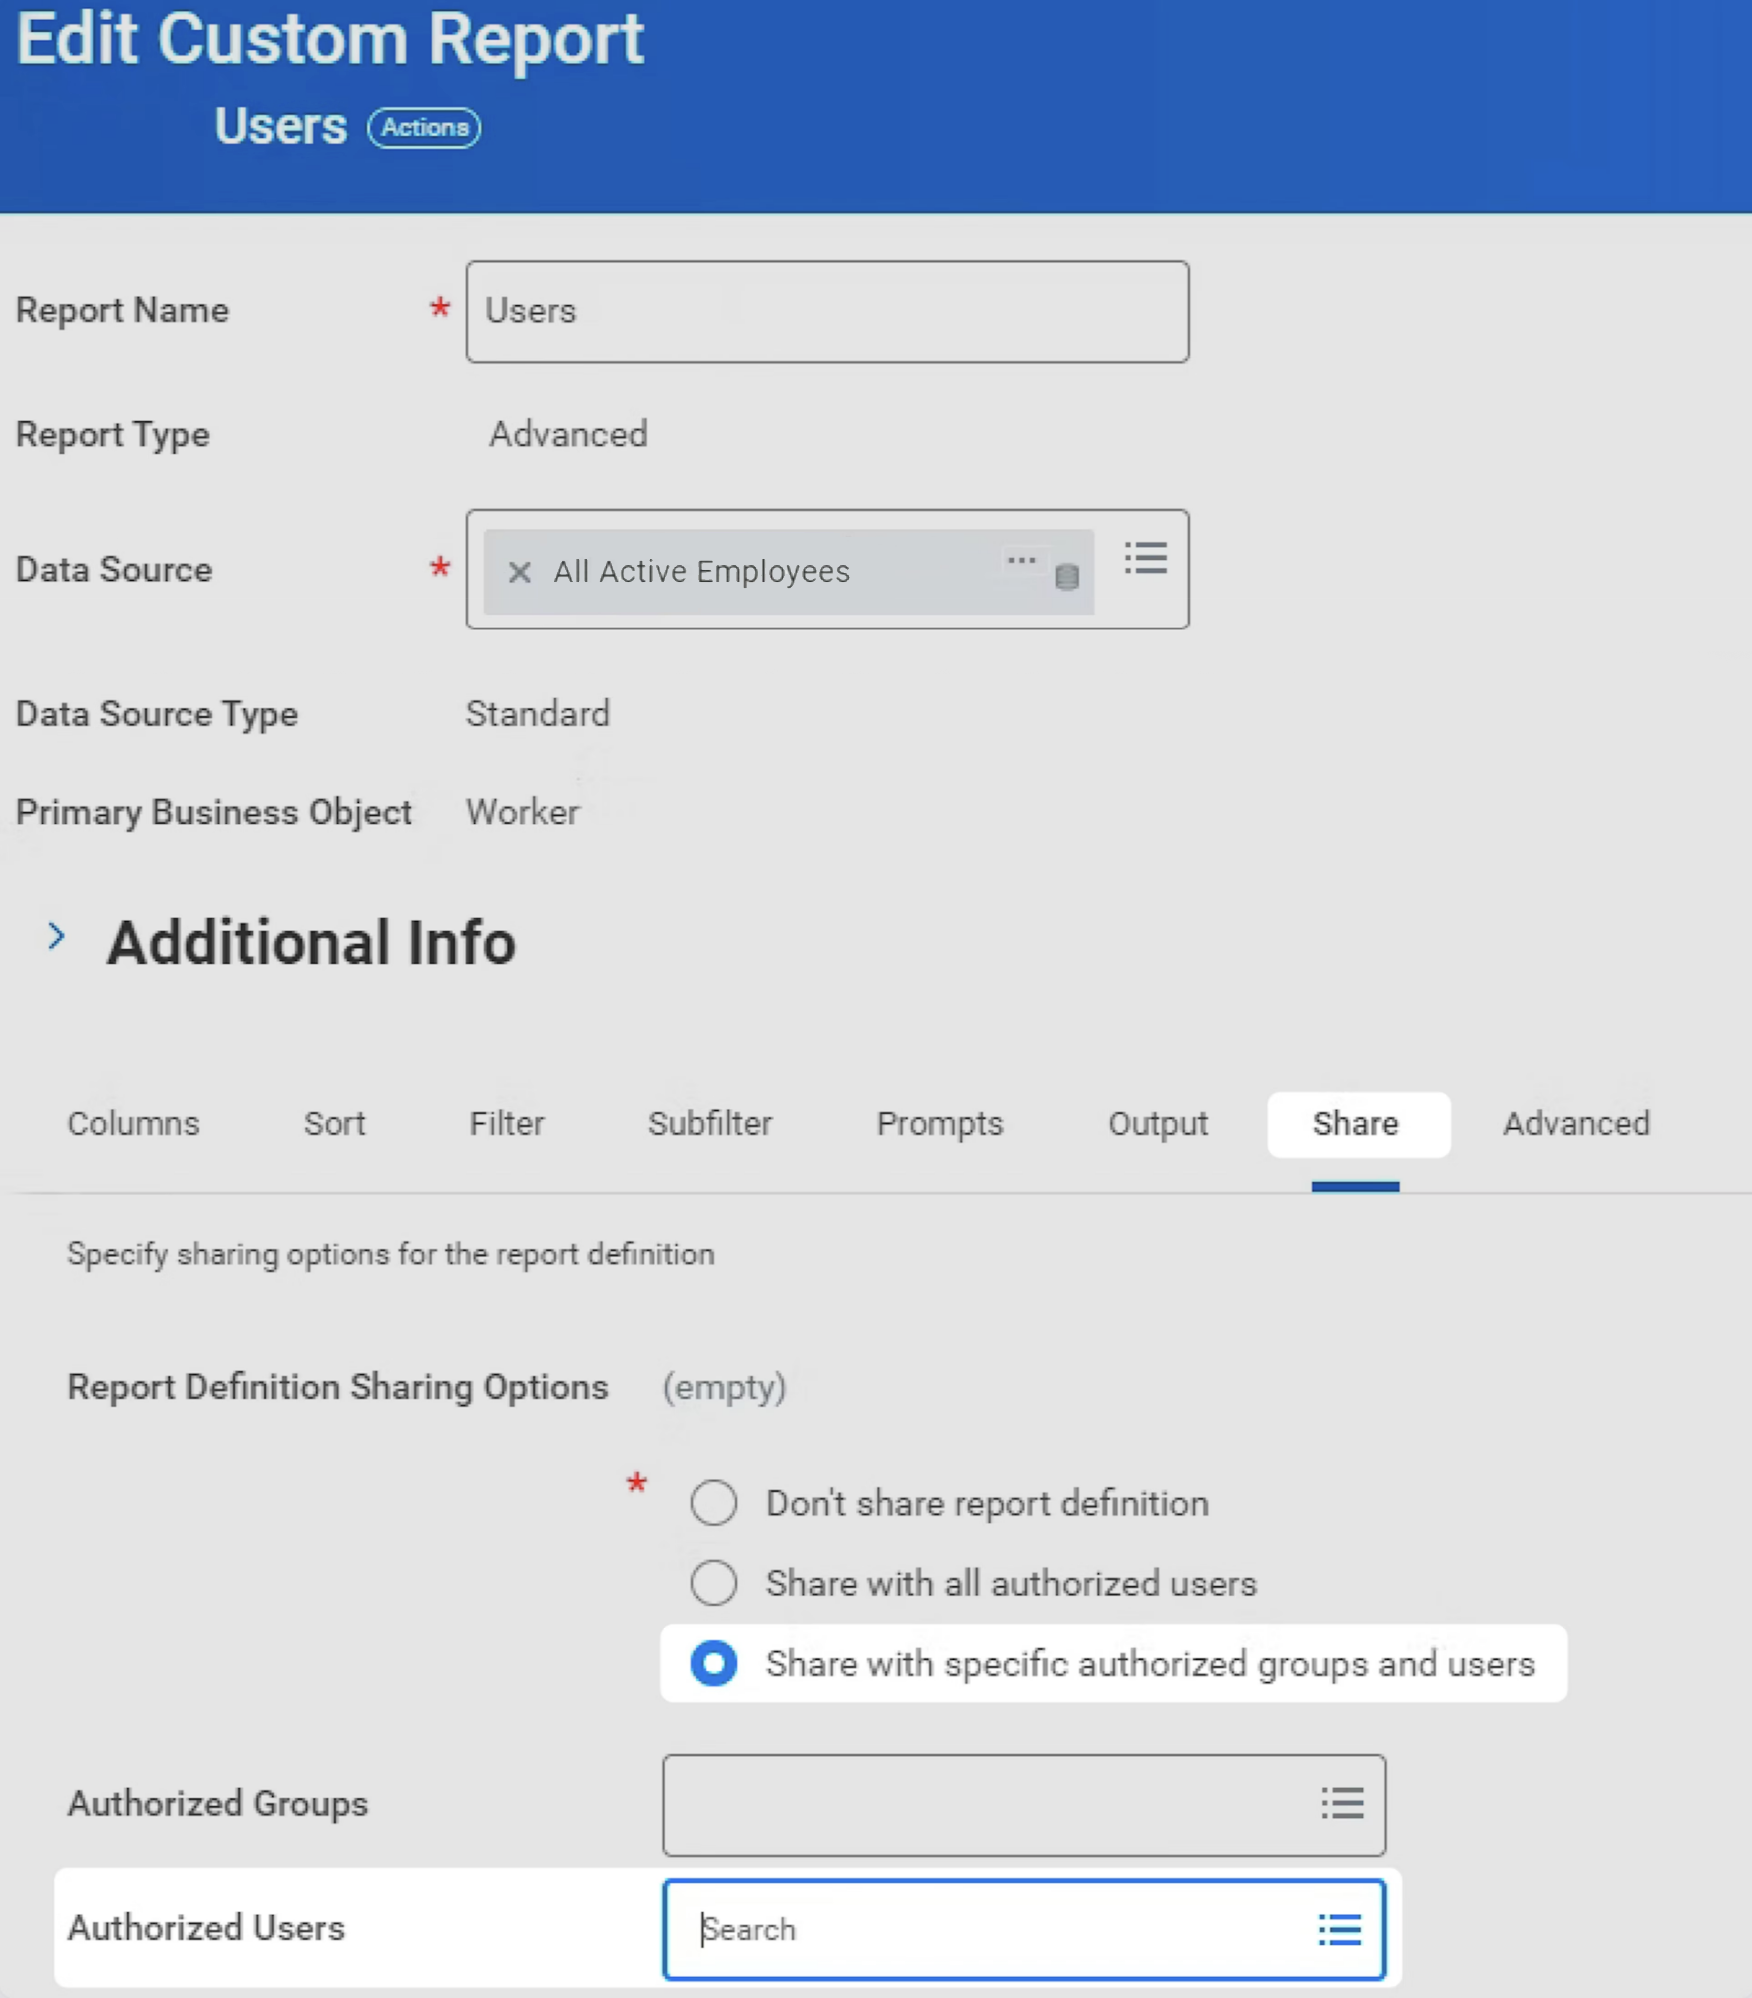
Task: Switch to the Prompts tab
Action: tap(939, 1123)
